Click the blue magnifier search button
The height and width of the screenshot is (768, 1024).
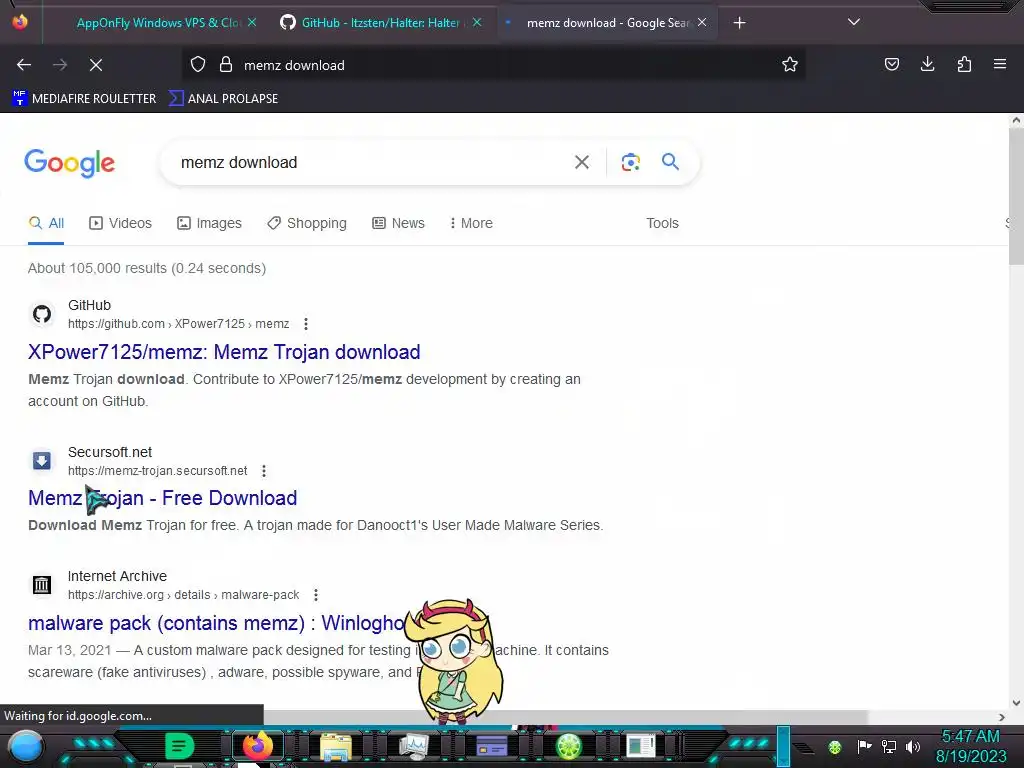tap(671, 161)
